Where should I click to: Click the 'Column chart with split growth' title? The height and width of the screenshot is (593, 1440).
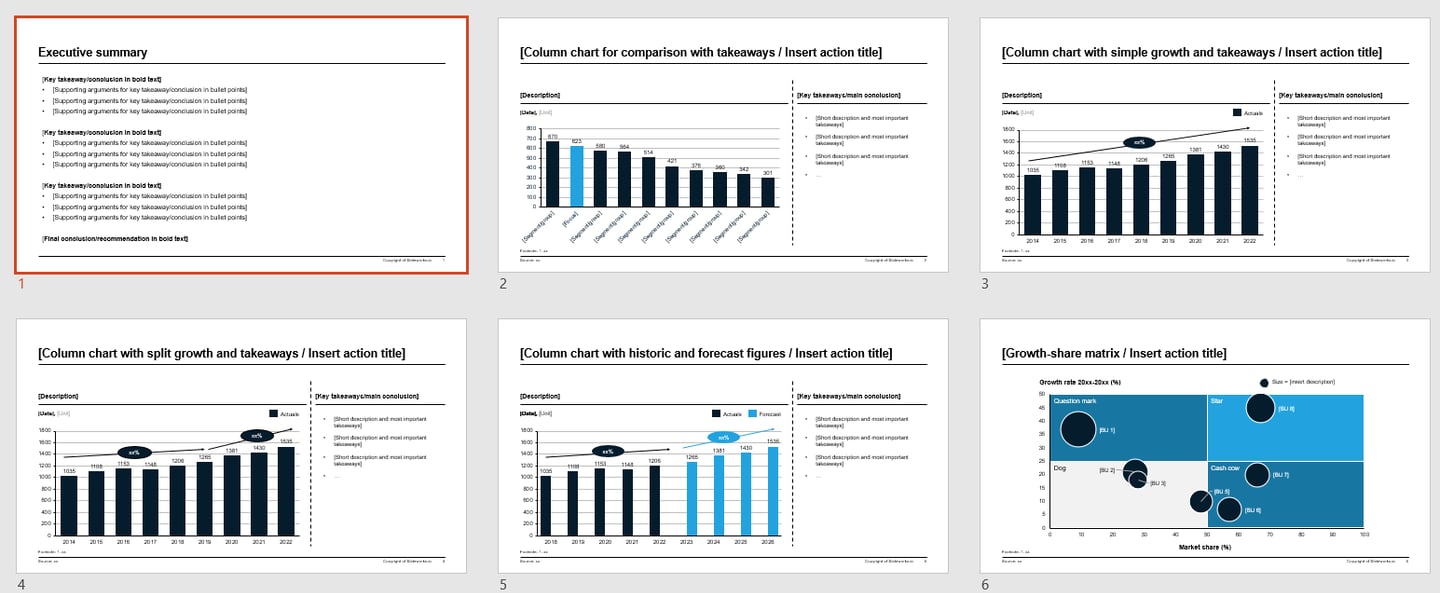221,354
